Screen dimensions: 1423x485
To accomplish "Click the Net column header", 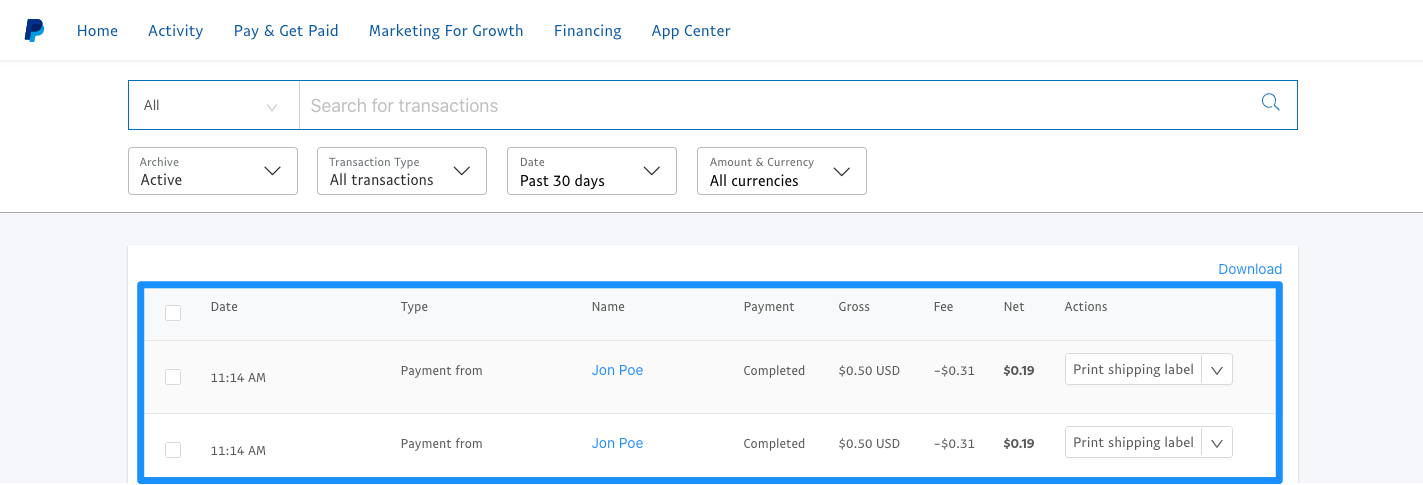I will coord(1014,307).
